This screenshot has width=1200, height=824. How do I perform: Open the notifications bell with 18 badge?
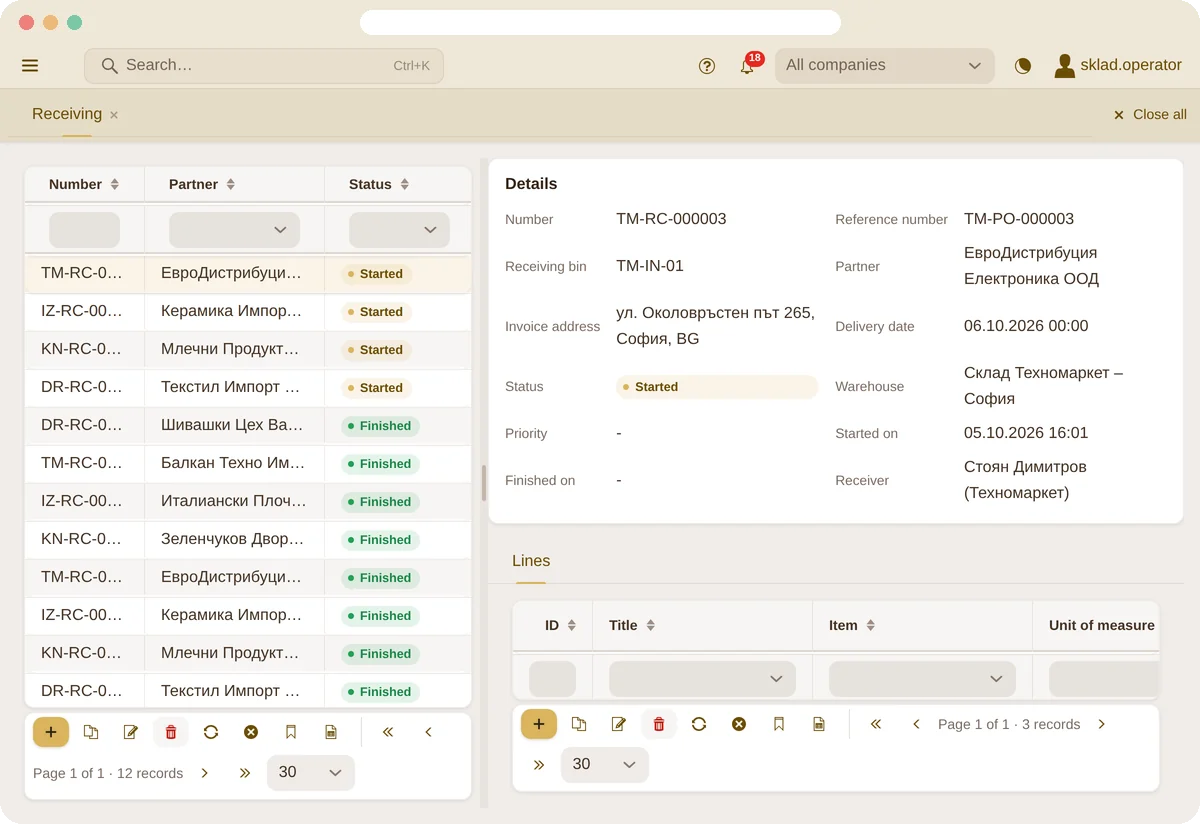(x=747, y=66)
